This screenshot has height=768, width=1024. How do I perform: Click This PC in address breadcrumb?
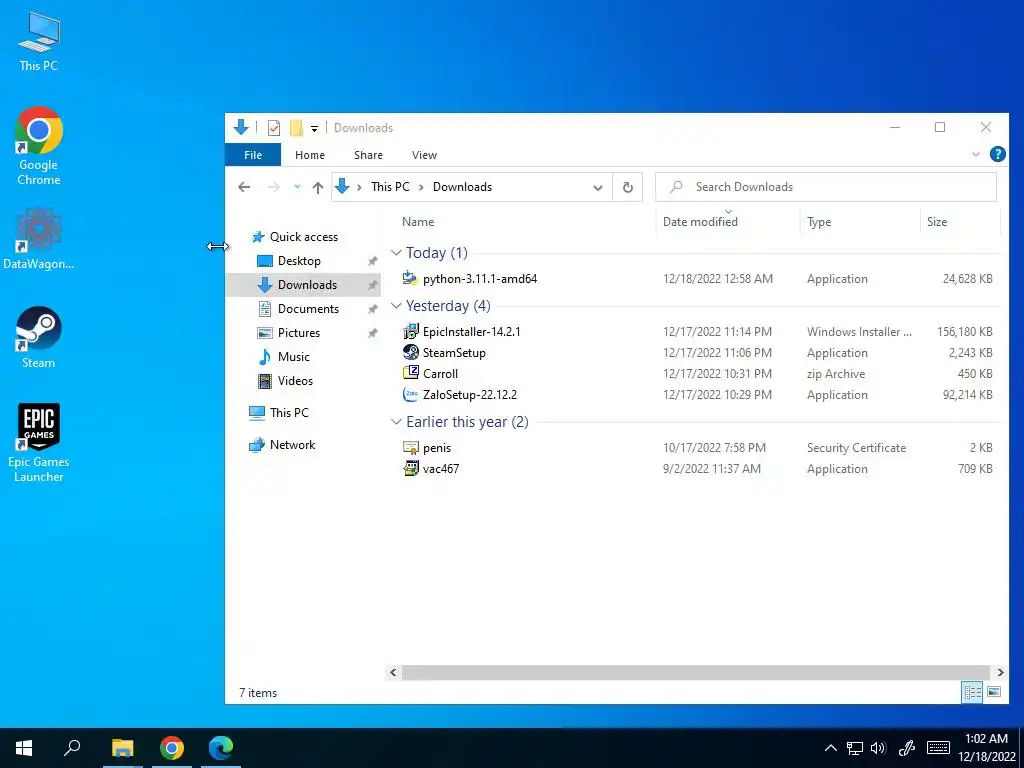pyautogui.click(x=391, y=187)
